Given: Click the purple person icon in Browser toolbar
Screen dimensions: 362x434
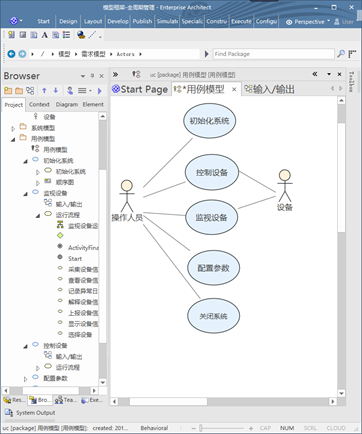Looking at the screenshot, I should [70, 90].
